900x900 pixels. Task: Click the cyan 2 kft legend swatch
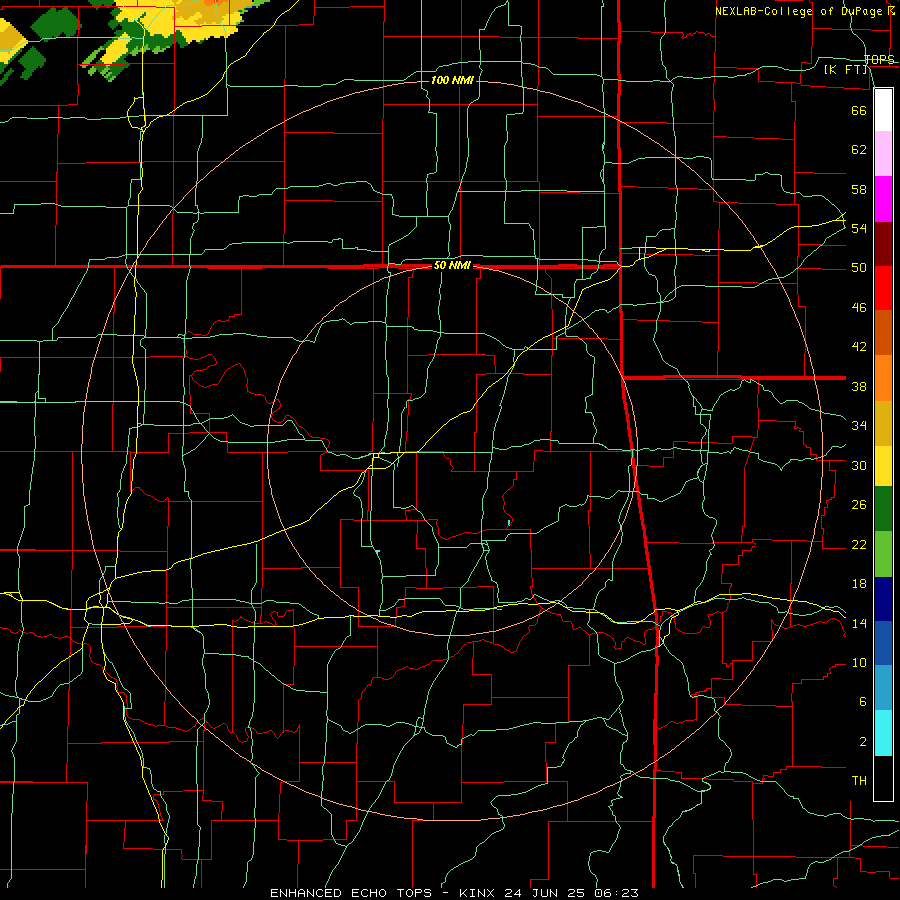point(883,733)
